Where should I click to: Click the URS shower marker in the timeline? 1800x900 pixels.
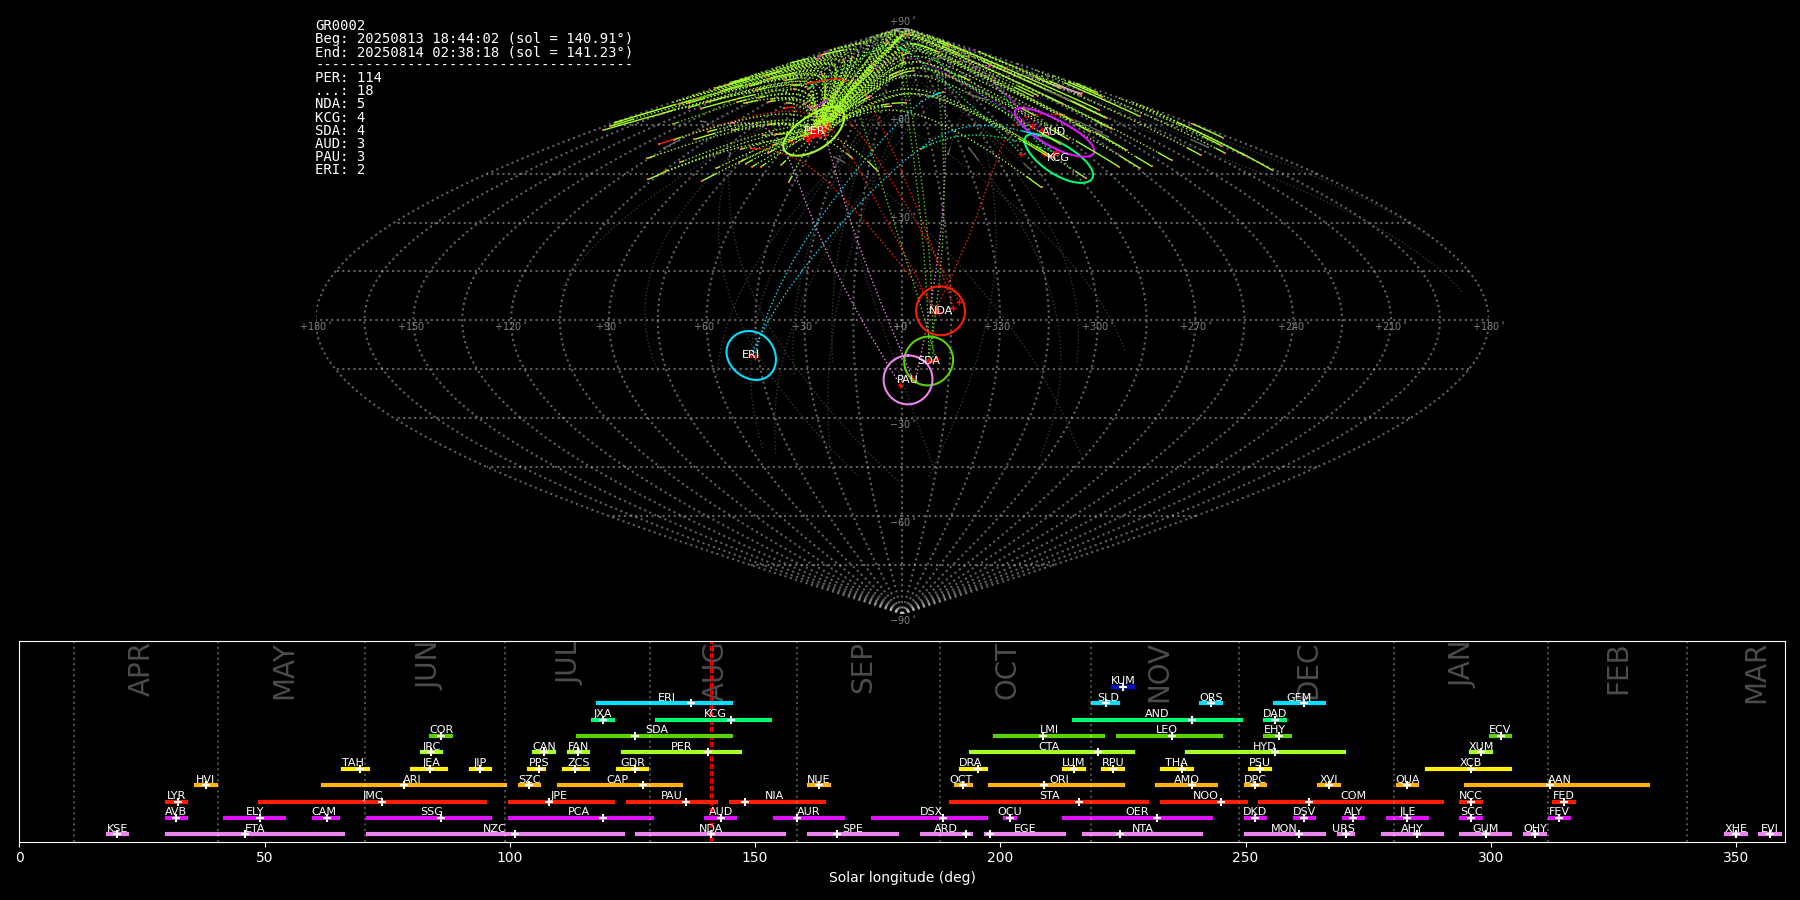coord(1345,834)
